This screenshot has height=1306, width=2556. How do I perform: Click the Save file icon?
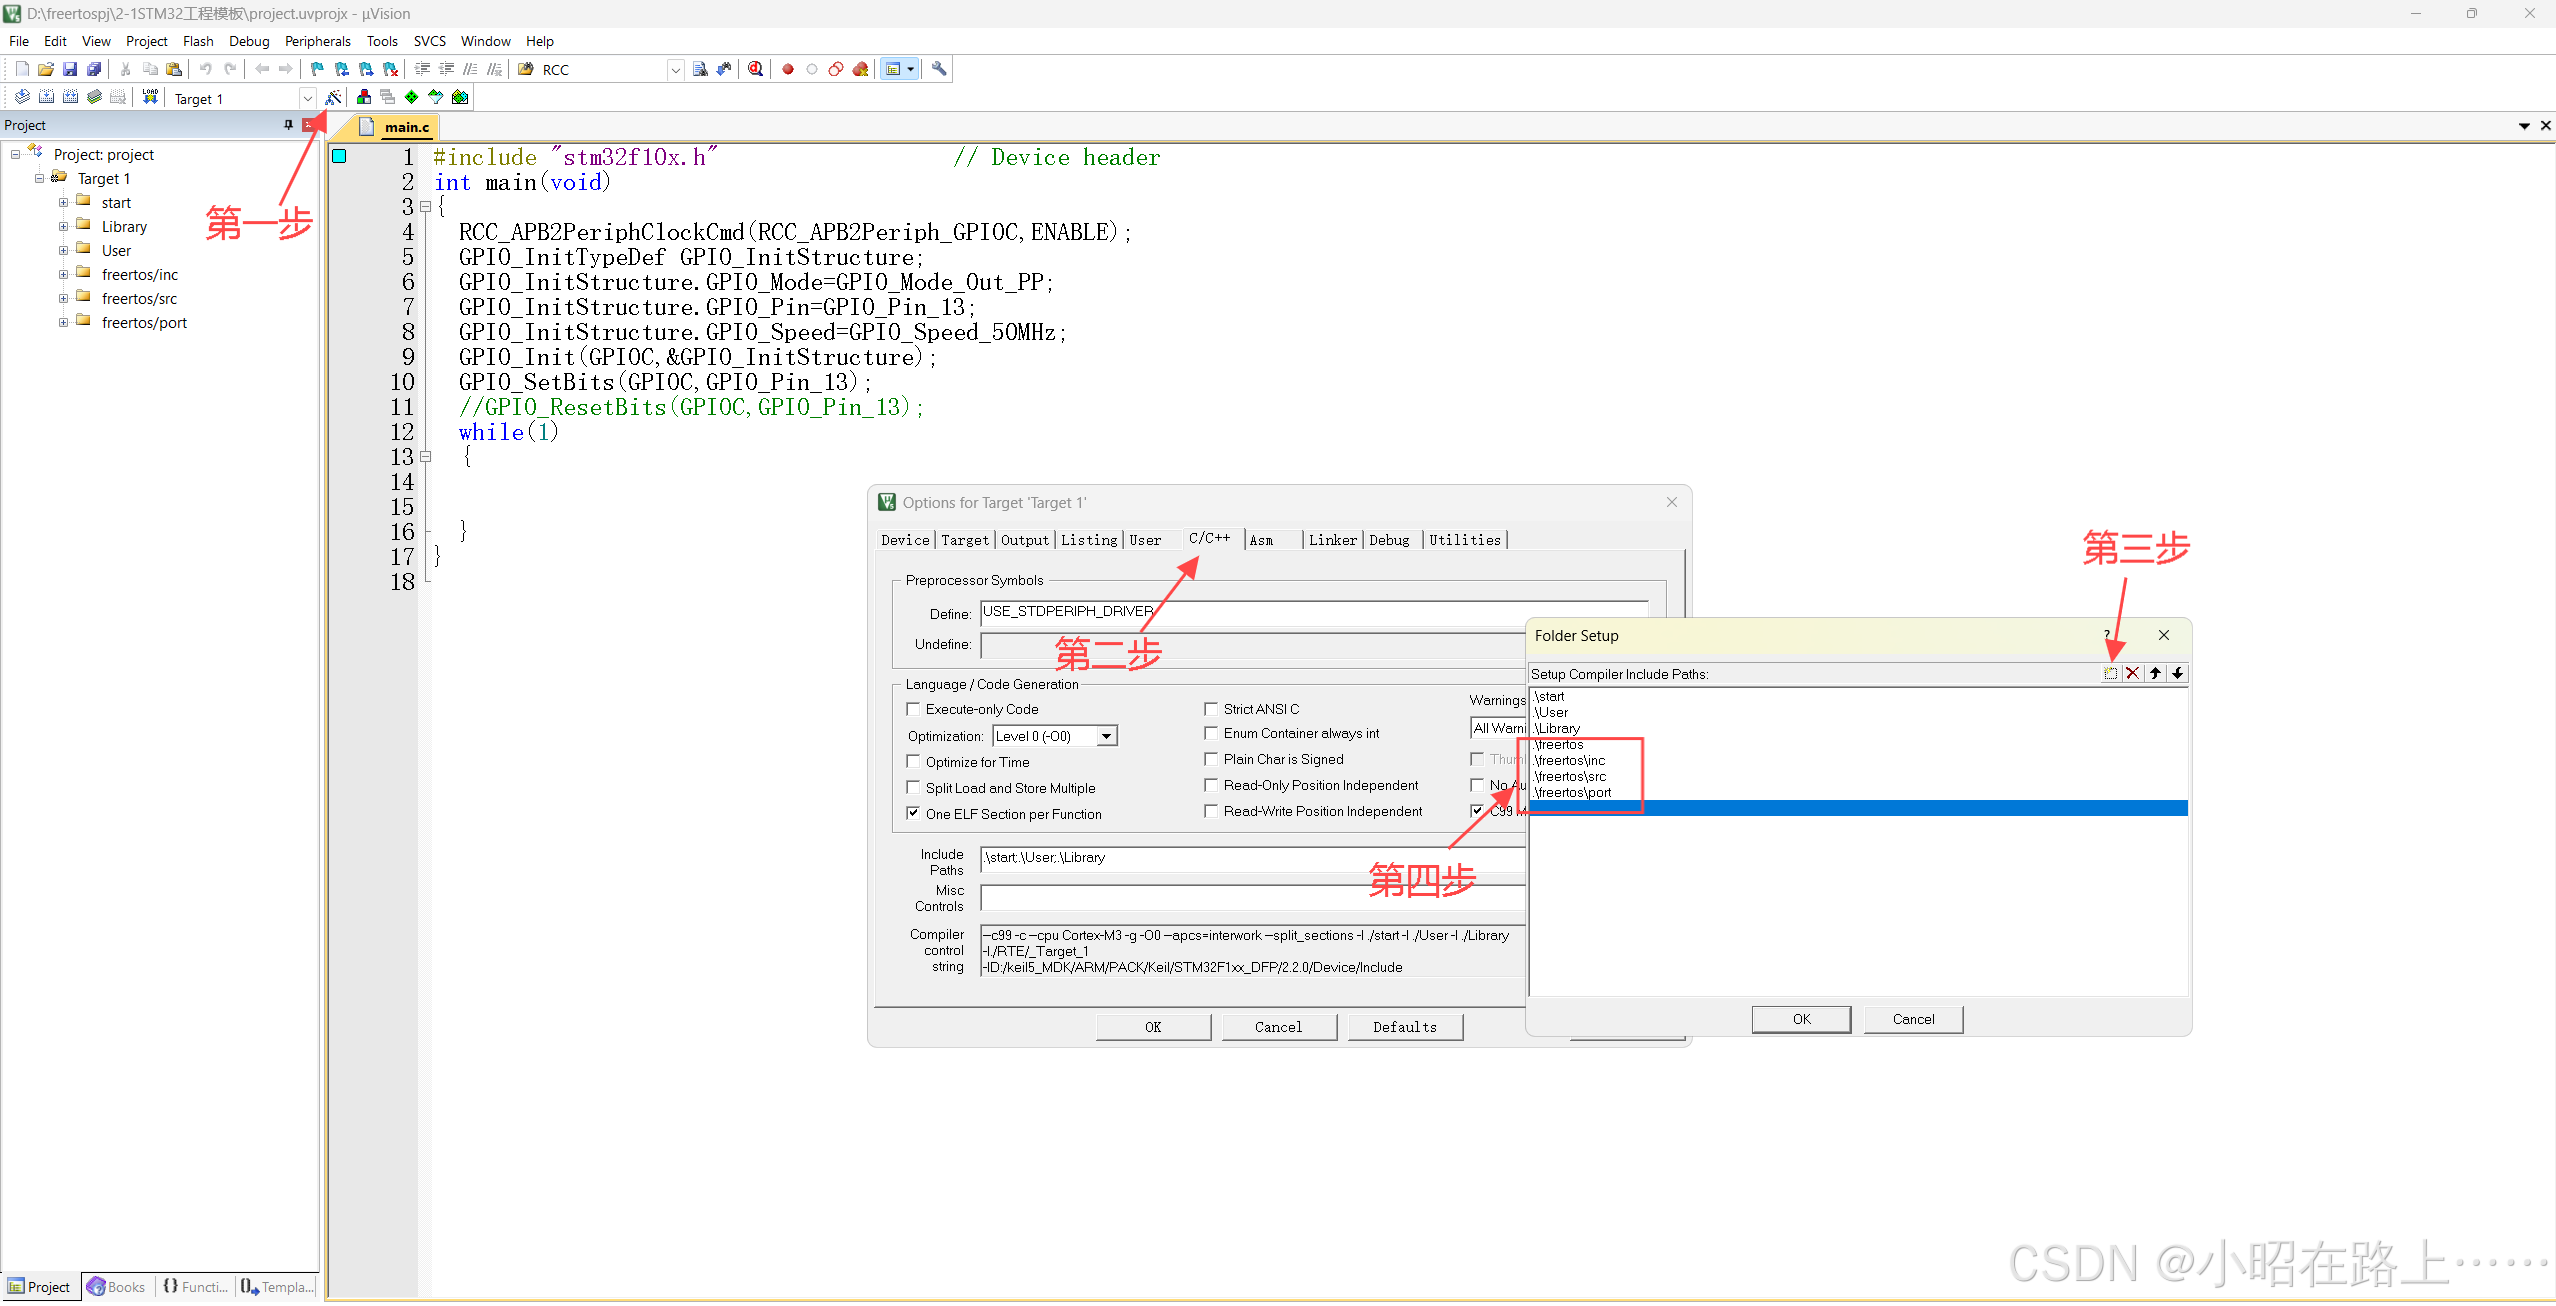70,69
